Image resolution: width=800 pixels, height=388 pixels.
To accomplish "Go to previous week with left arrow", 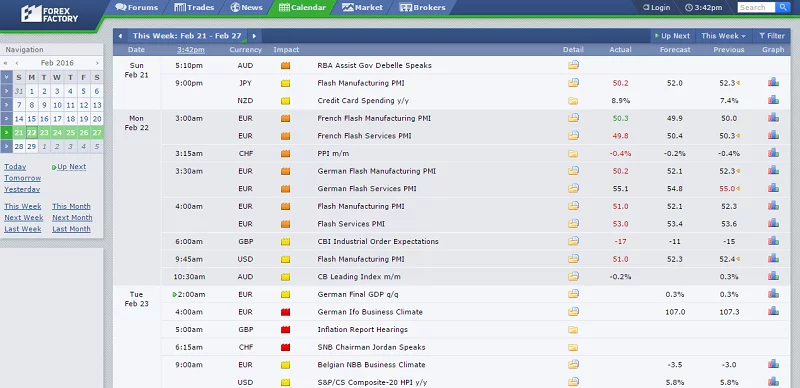I will point(120,36).
